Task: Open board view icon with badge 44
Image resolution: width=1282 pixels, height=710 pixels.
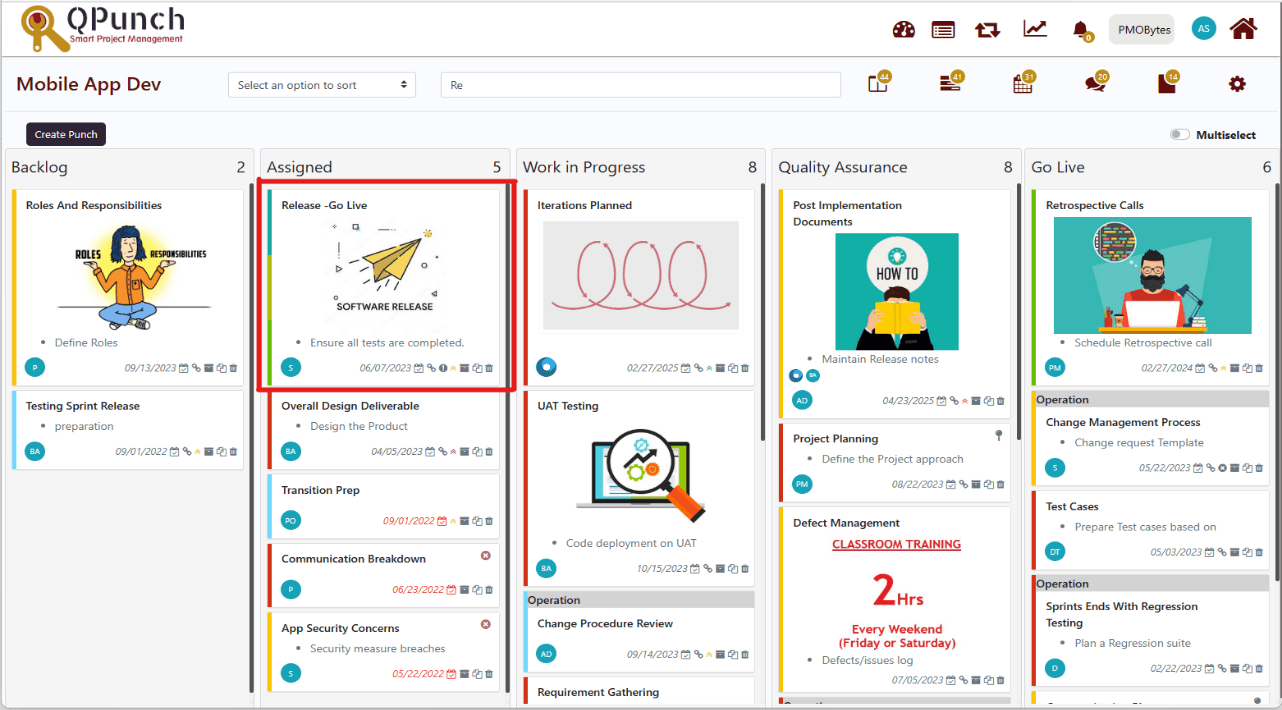Action: pos(879,83)
